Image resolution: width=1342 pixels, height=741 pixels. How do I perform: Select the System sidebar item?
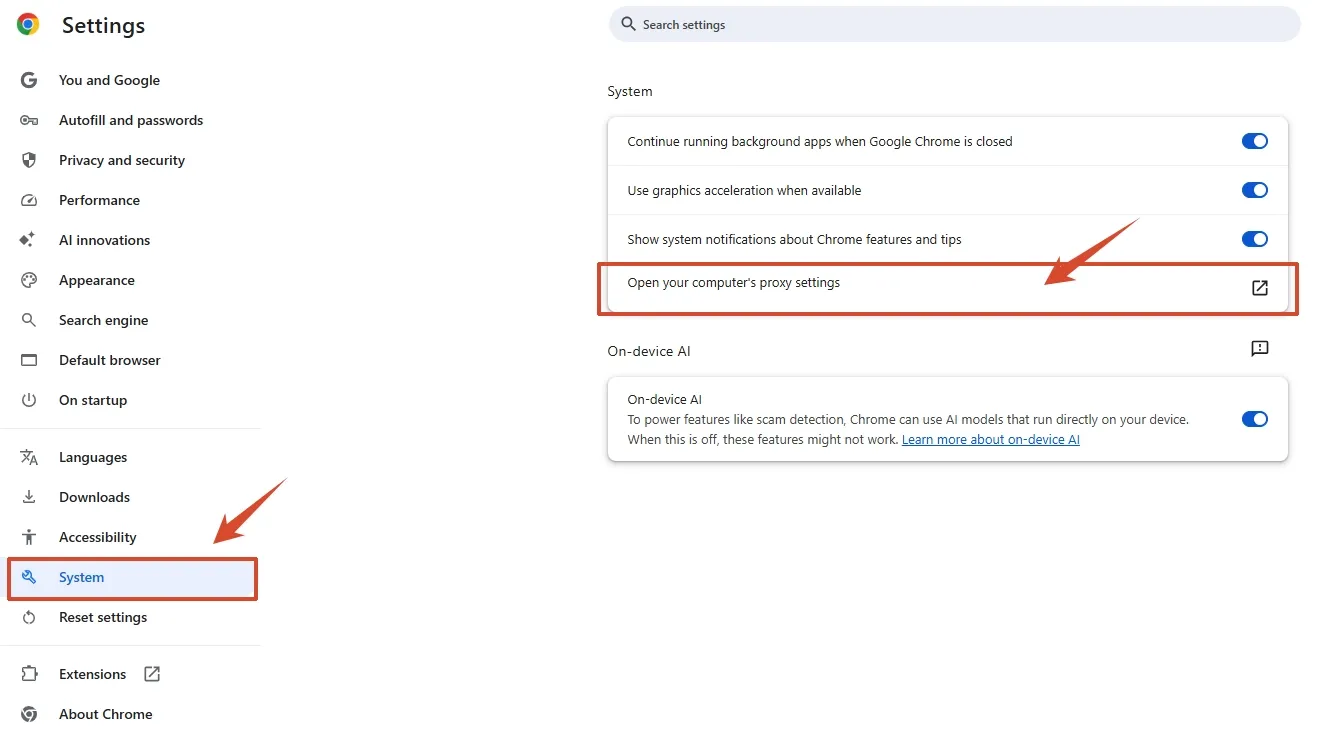[x=133, y=578]
